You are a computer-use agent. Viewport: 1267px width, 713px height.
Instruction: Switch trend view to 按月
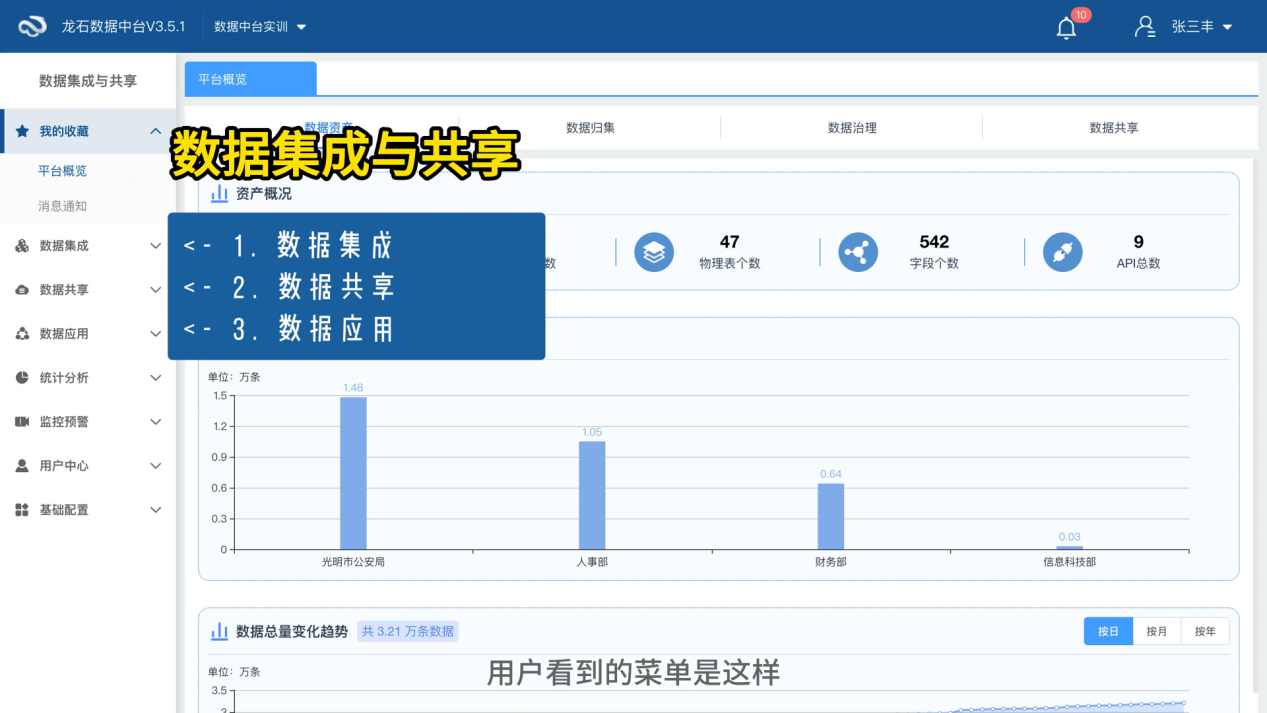(1156, 631)
